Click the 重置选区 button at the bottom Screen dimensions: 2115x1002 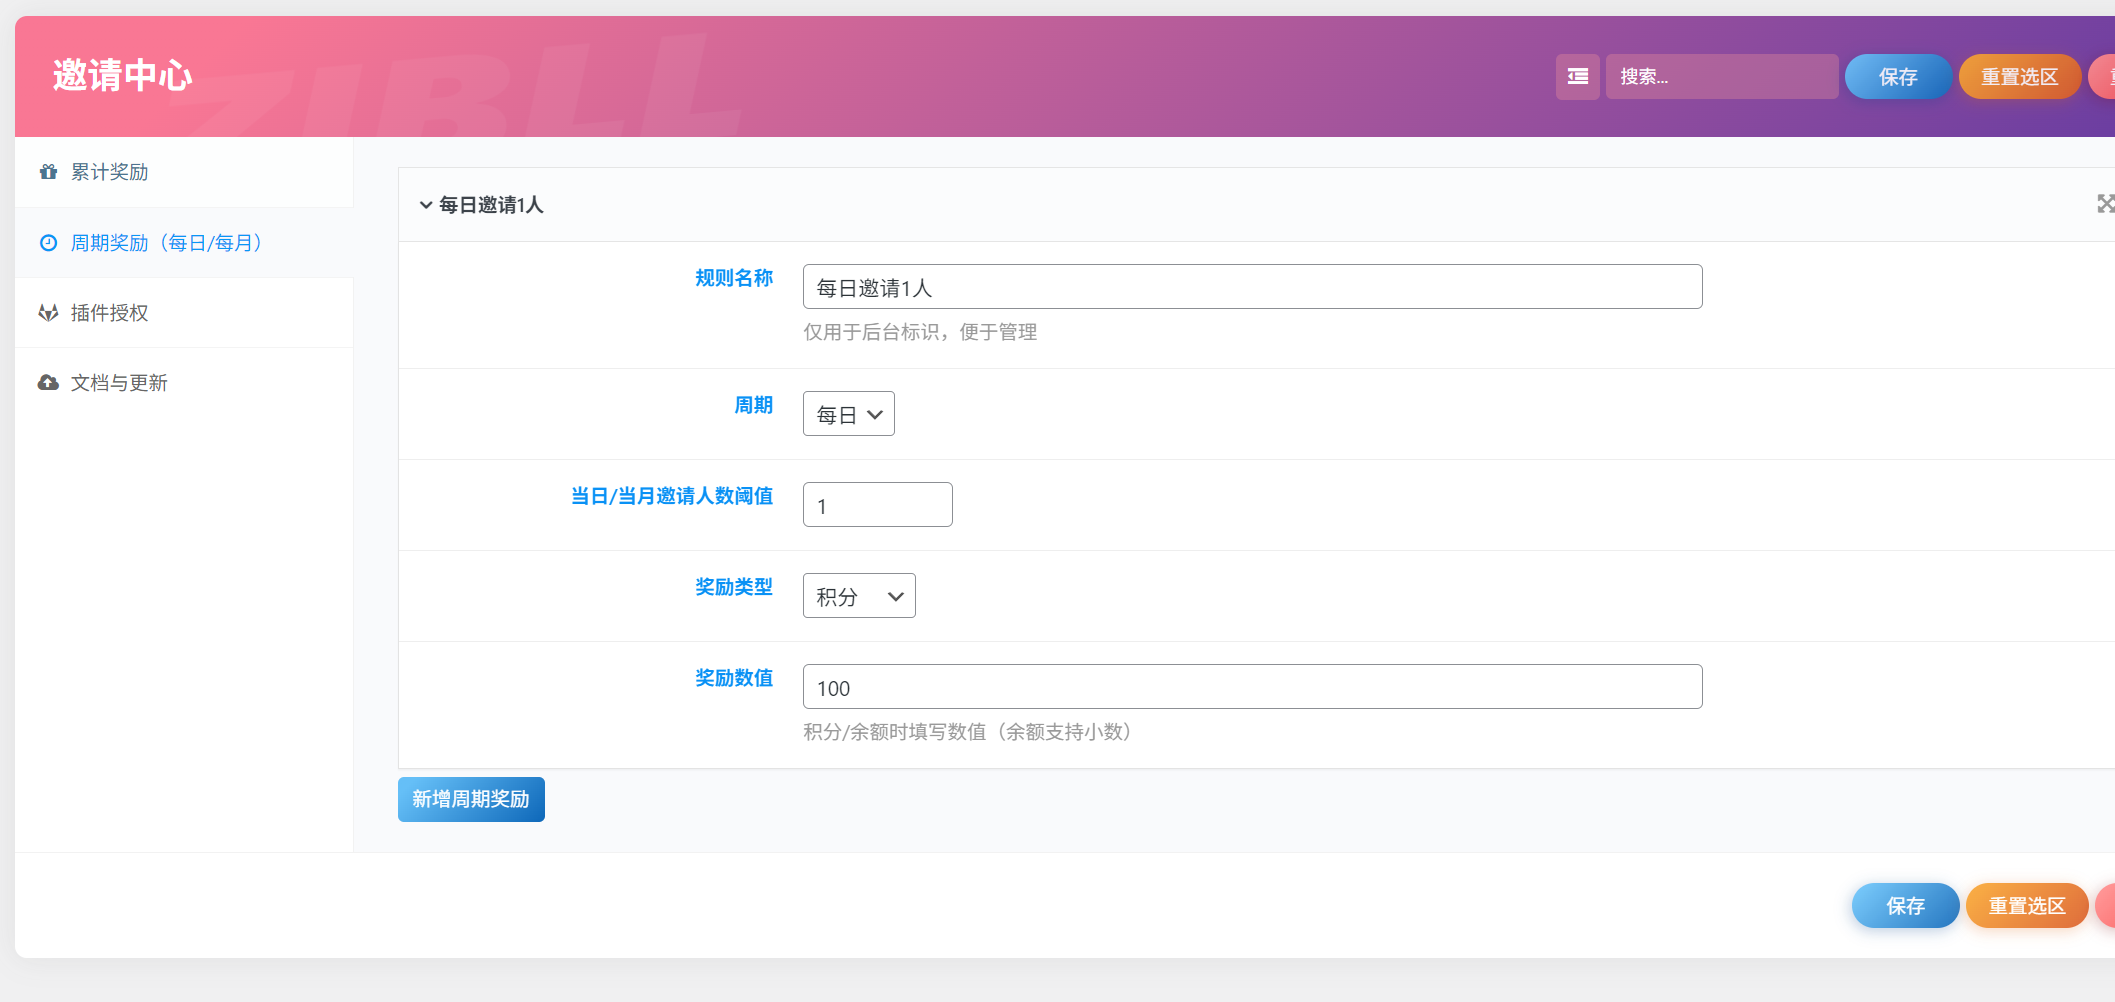[2027, 905]
